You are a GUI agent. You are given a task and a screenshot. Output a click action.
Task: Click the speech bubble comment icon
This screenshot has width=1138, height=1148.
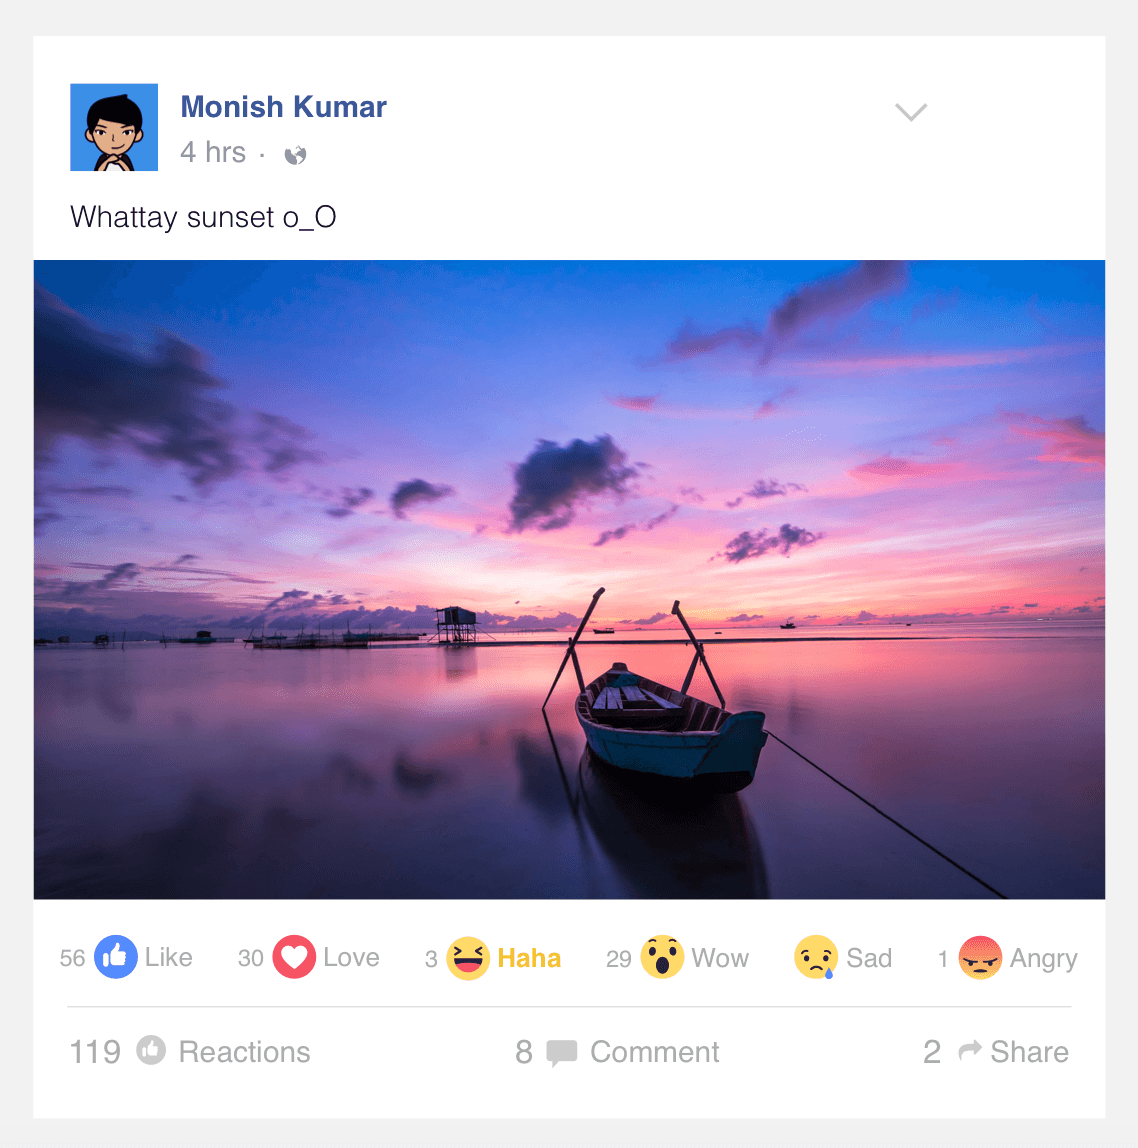click(x=562, y=1053)
